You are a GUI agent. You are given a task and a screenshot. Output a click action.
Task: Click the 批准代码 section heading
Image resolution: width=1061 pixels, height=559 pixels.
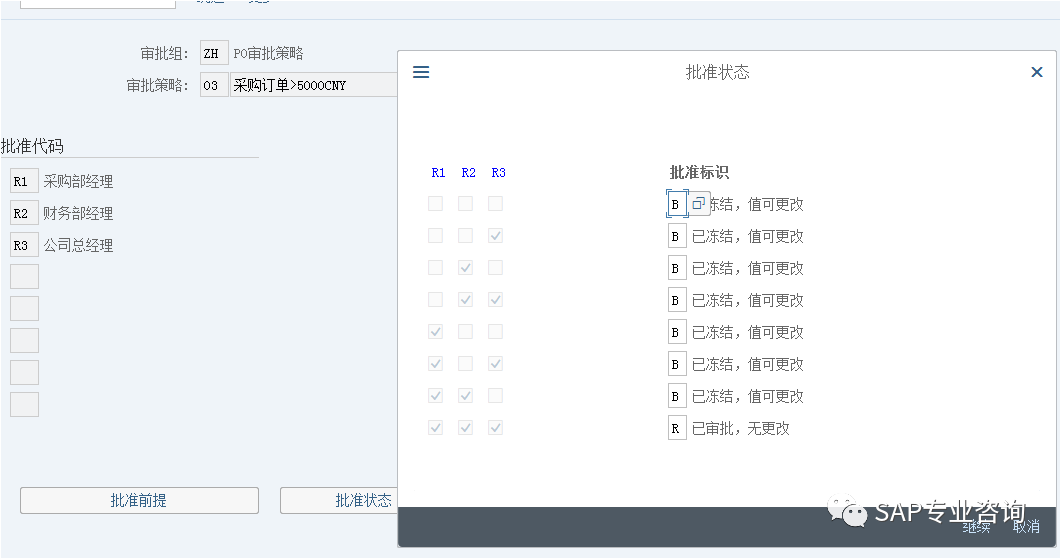[32, 146]
